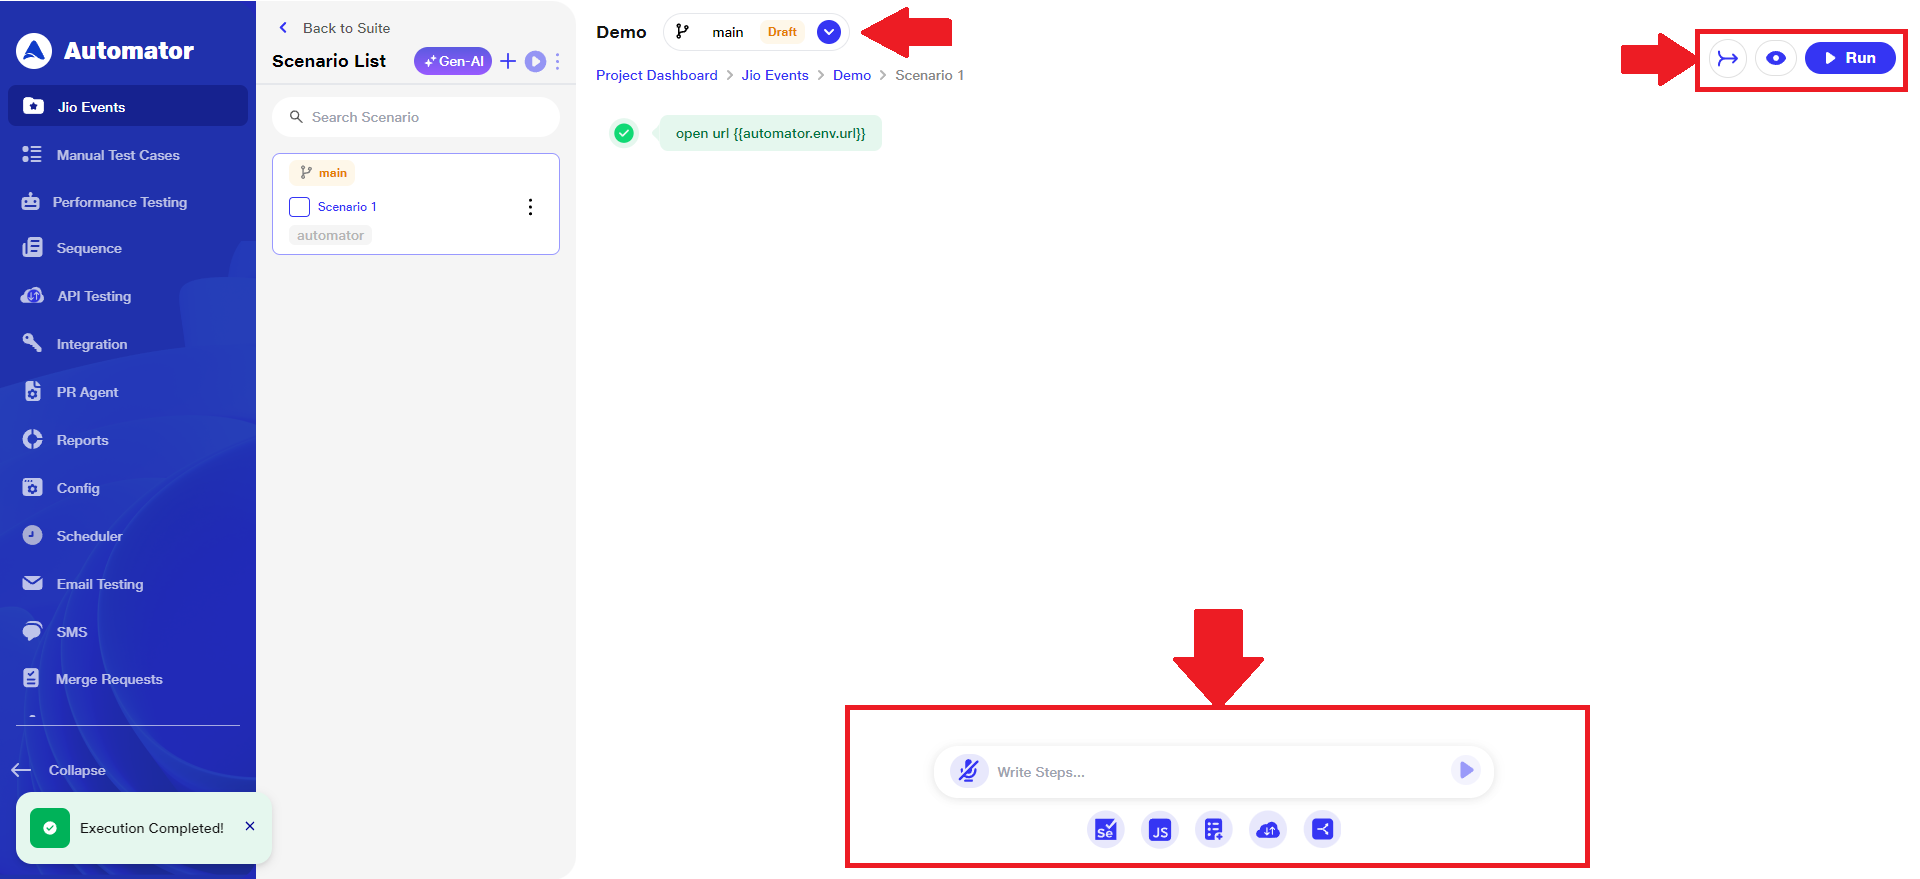The height and width of the screenshot is (879, 1920).
Task: Open Reports in the sidebar
Action: coord(82,440)
